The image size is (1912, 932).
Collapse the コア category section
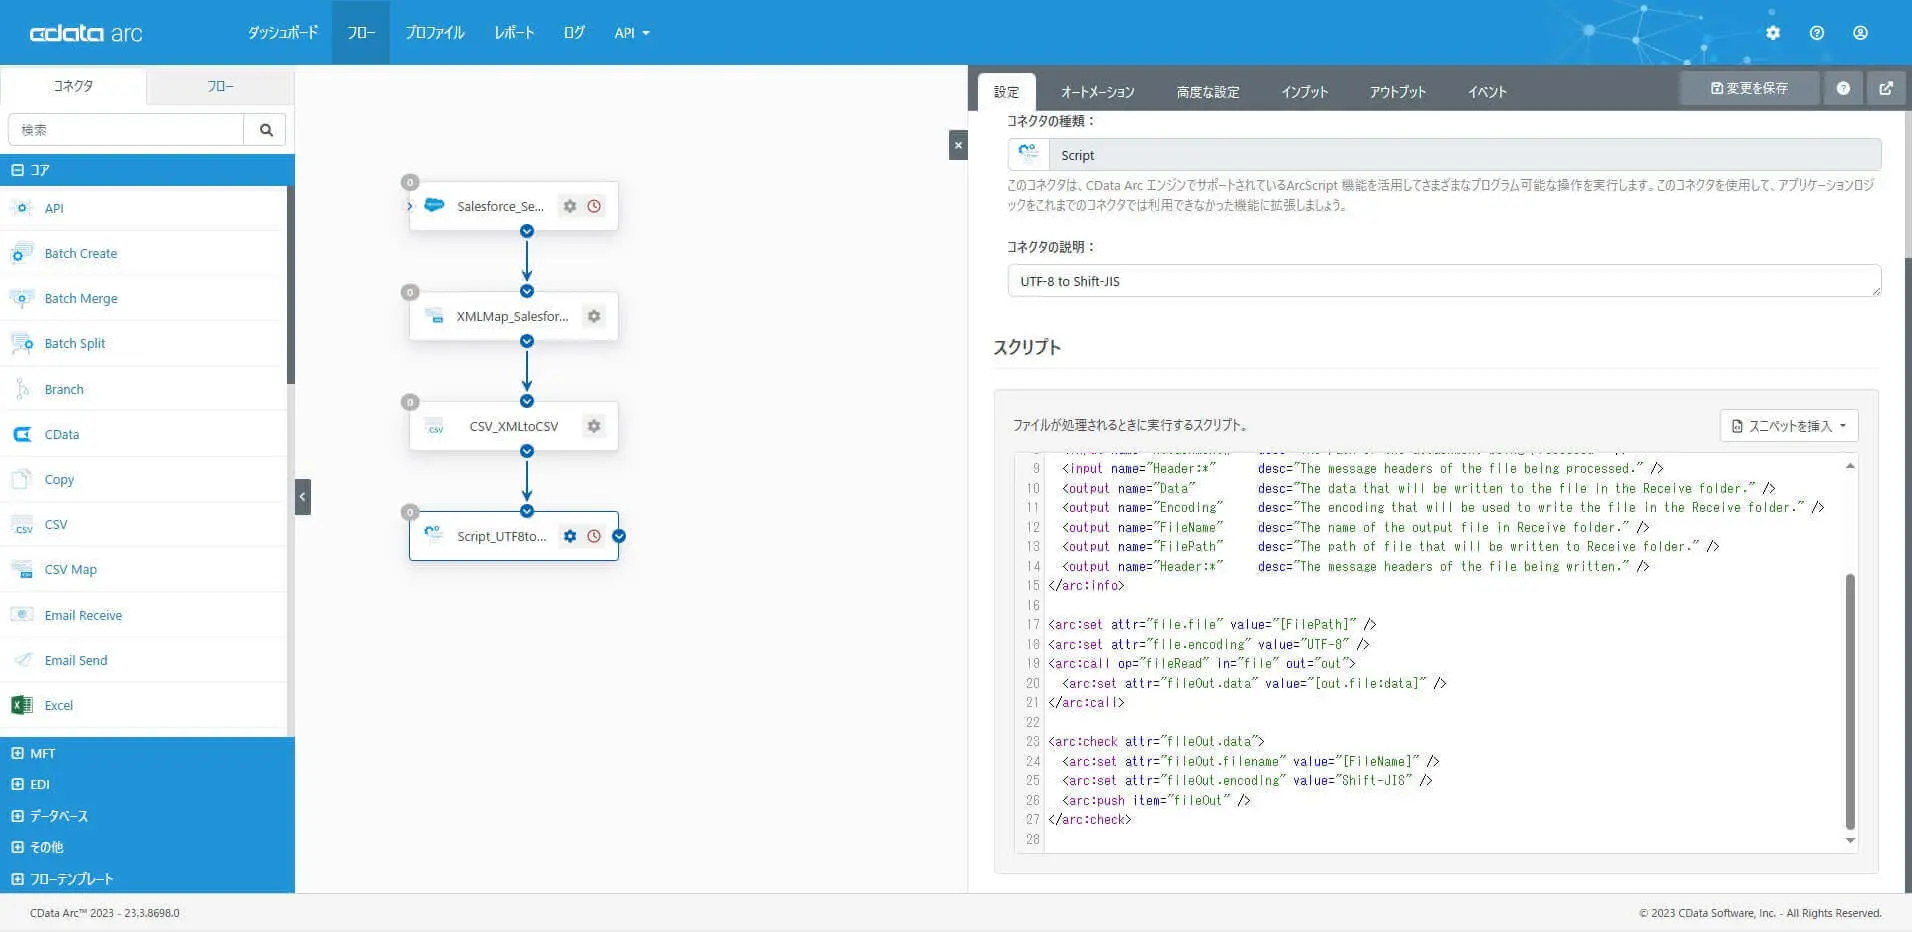[147, 170]
